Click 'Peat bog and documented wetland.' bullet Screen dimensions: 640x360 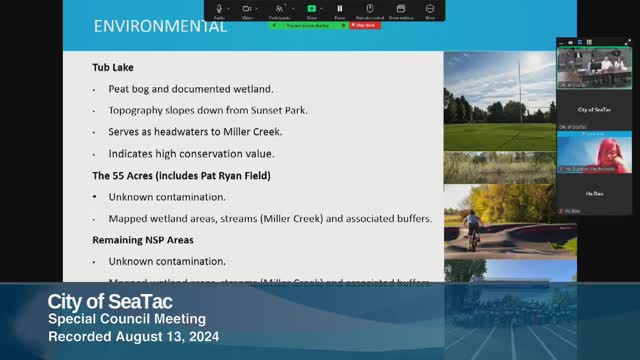click(x=191, y=89)
